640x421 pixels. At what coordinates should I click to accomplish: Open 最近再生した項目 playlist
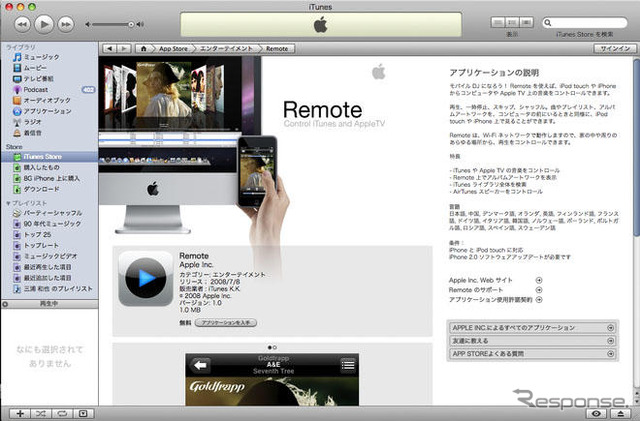coord(49,267)
